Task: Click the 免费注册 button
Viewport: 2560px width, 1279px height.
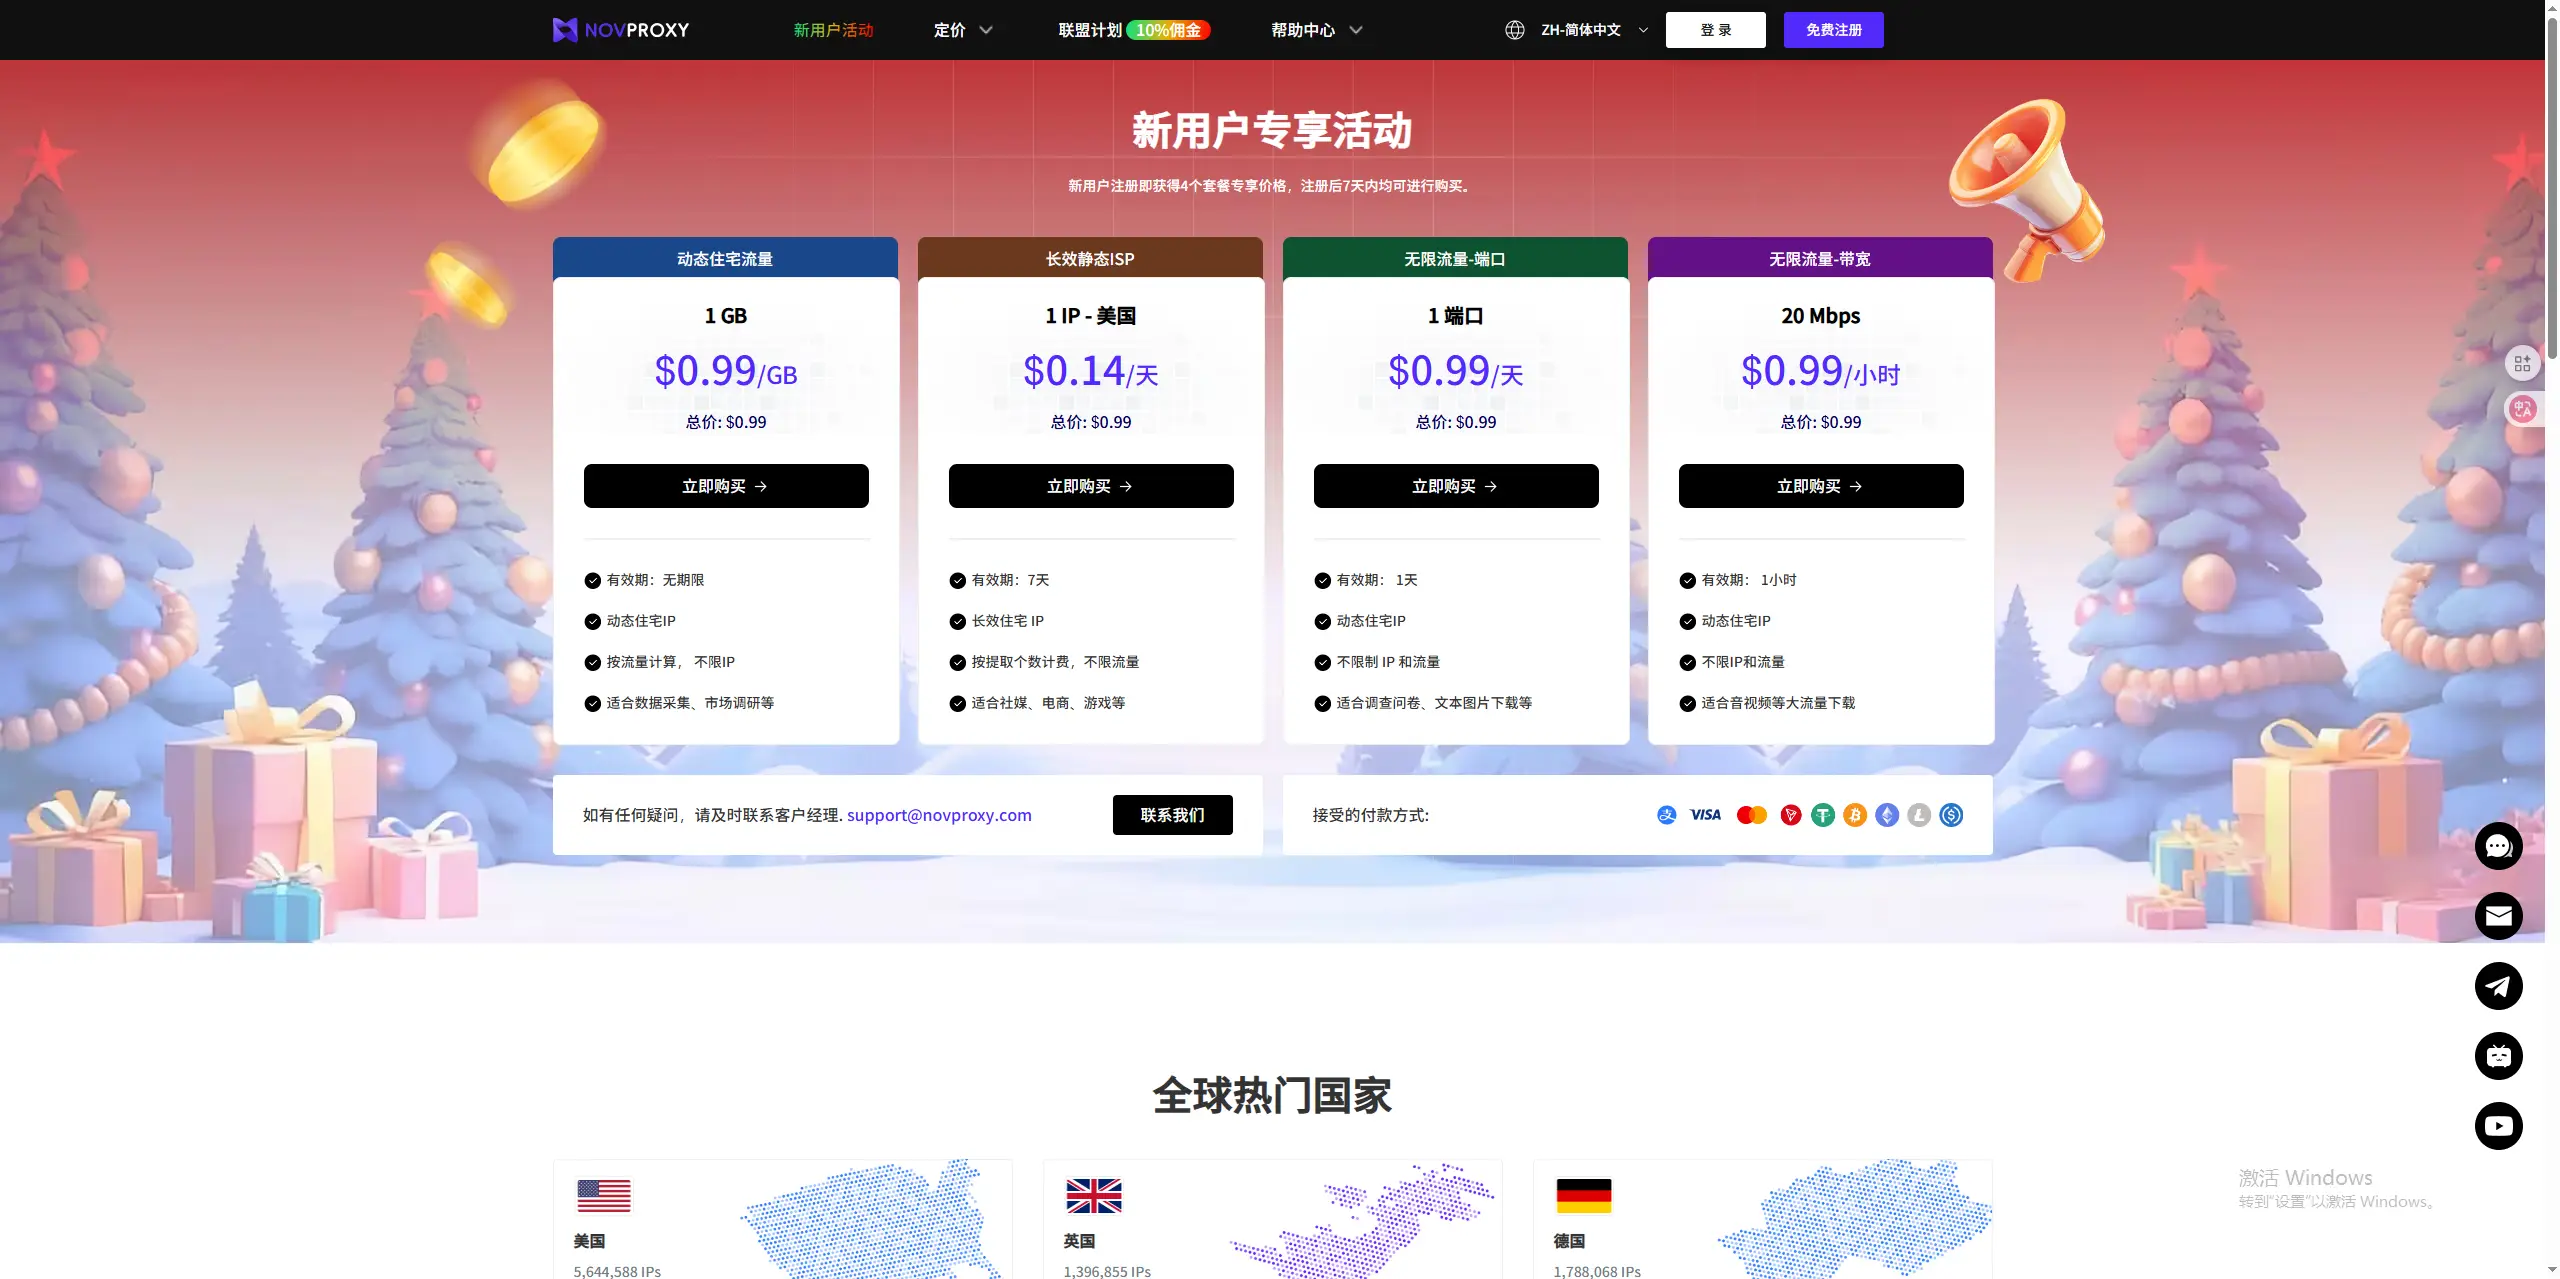Action: [x=1833, y=30]
